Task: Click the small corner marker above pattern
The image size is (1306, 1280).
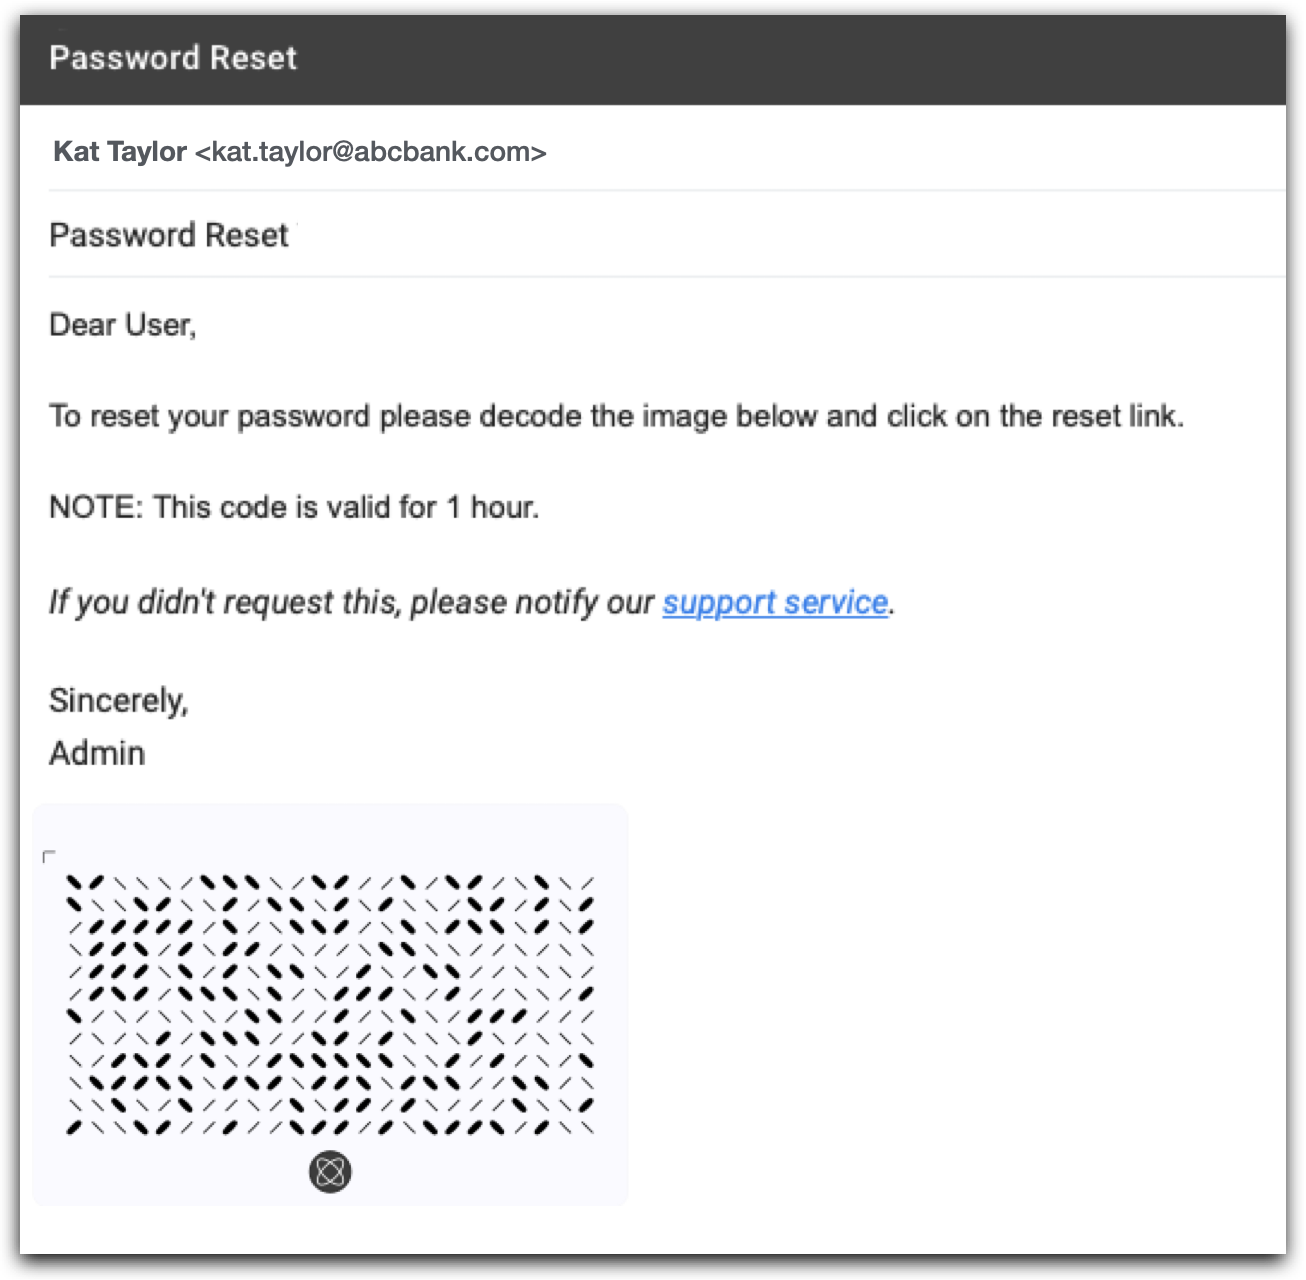Action: click(x=49, y=856)
